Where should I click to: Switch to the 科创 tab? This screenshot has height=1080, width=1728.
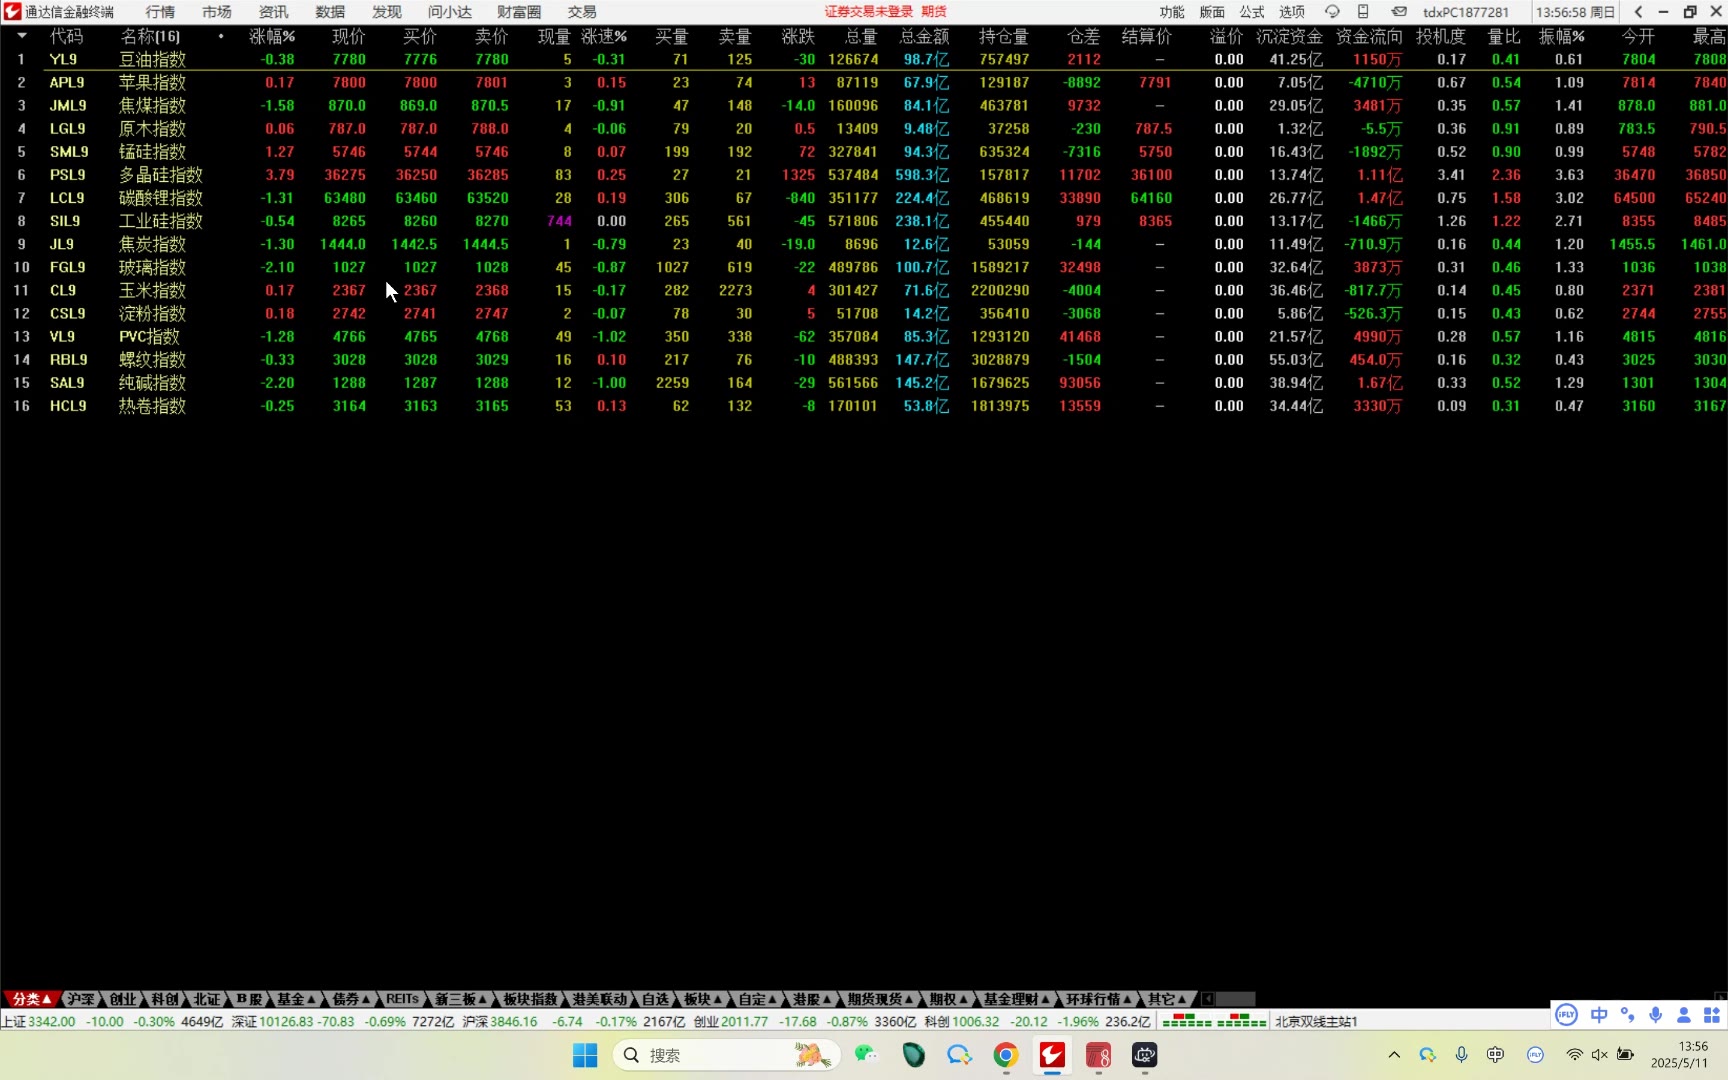pyautogui.click(x=165, y=999)
